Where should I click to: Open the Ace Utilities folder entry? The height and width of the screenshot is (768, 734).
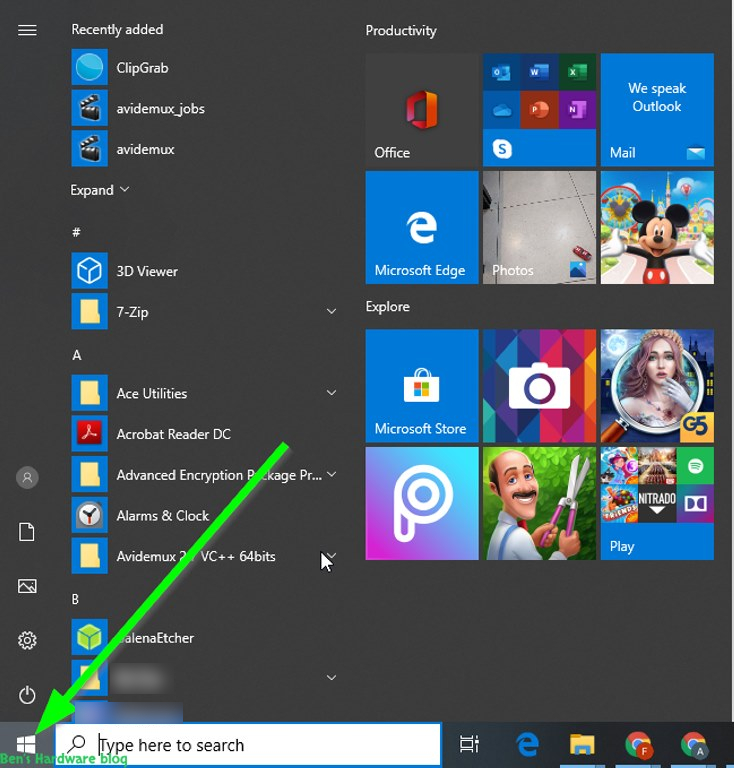point(205,393)
